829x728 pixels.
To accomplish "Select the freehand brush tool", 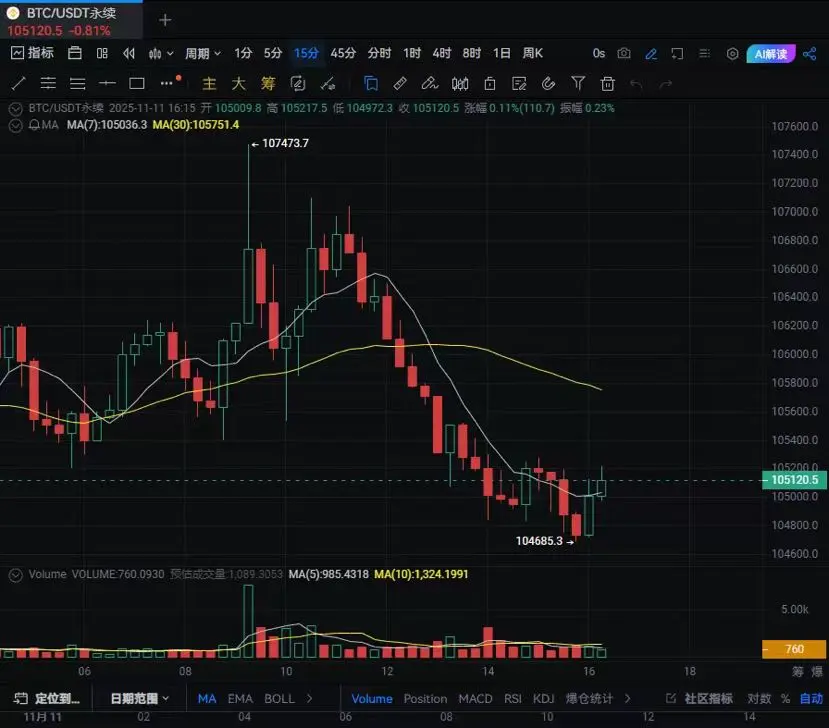I will 429,84.
